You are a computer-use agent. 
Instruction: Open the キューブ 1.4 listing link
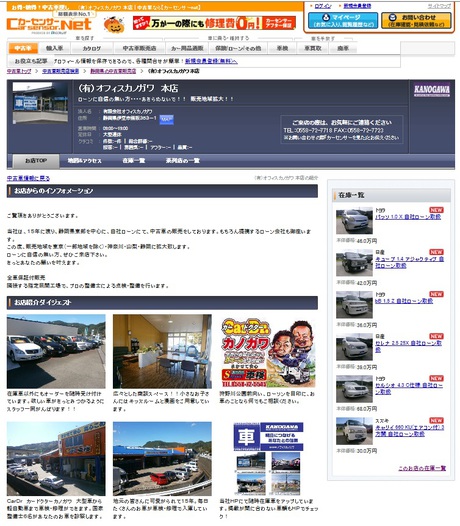pos(409,262)
